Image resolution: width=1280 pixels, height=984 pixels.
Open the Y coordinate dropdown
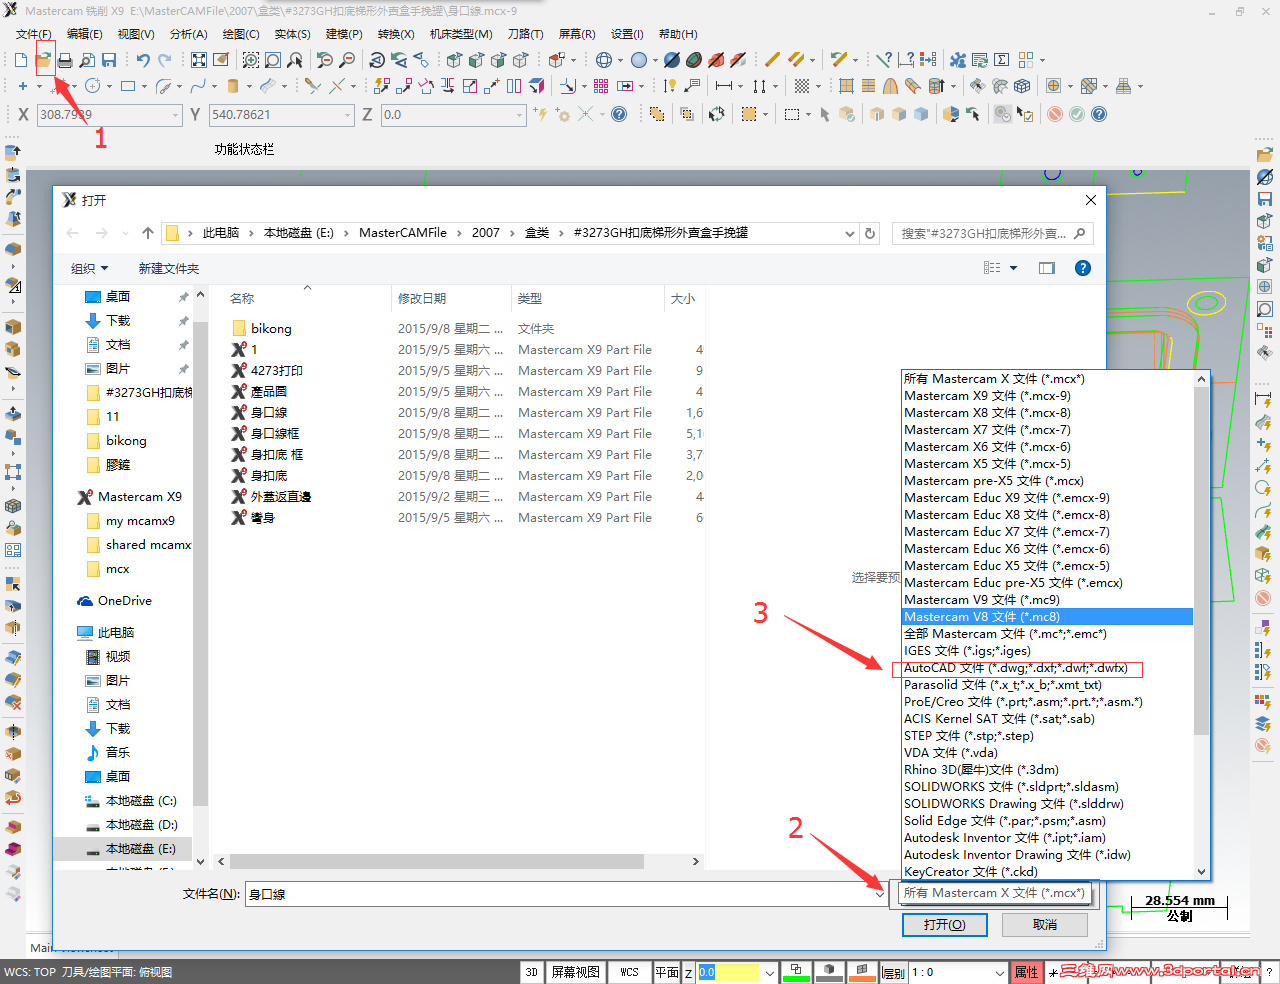tap(348, 115)
